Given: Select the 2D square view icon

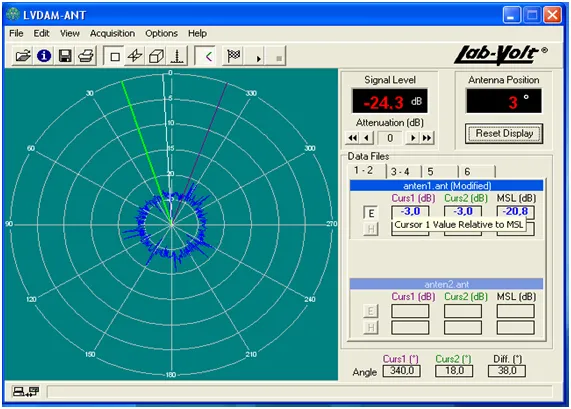Looking at the screenshot, I should coord(114,56).
